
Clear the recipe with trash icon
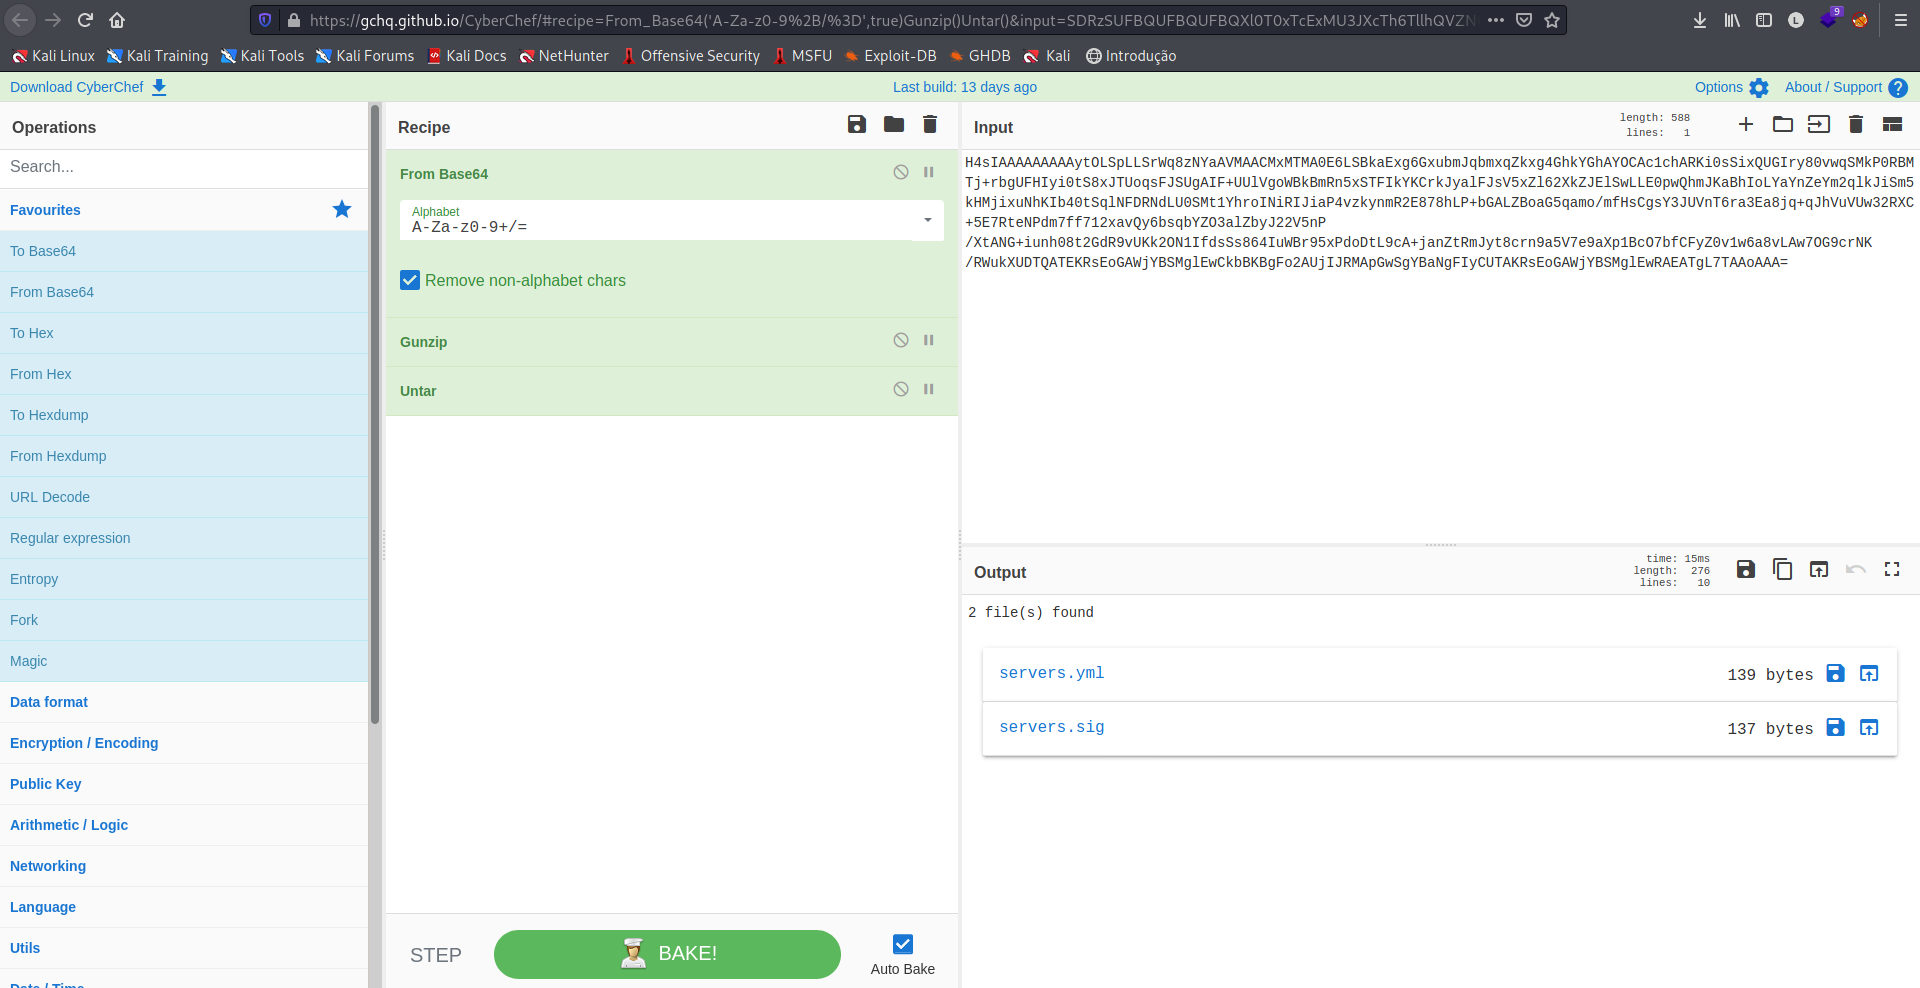click(x=930, y=125)
